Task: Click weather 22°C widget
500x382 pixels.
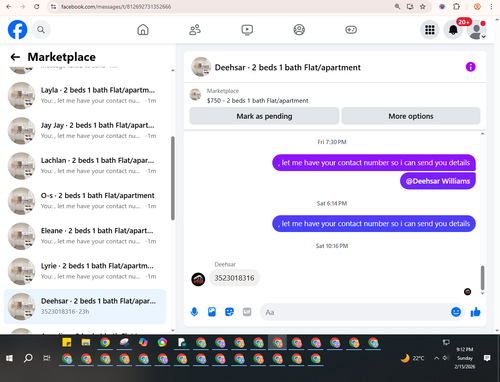Action: [x=412, y=358]
